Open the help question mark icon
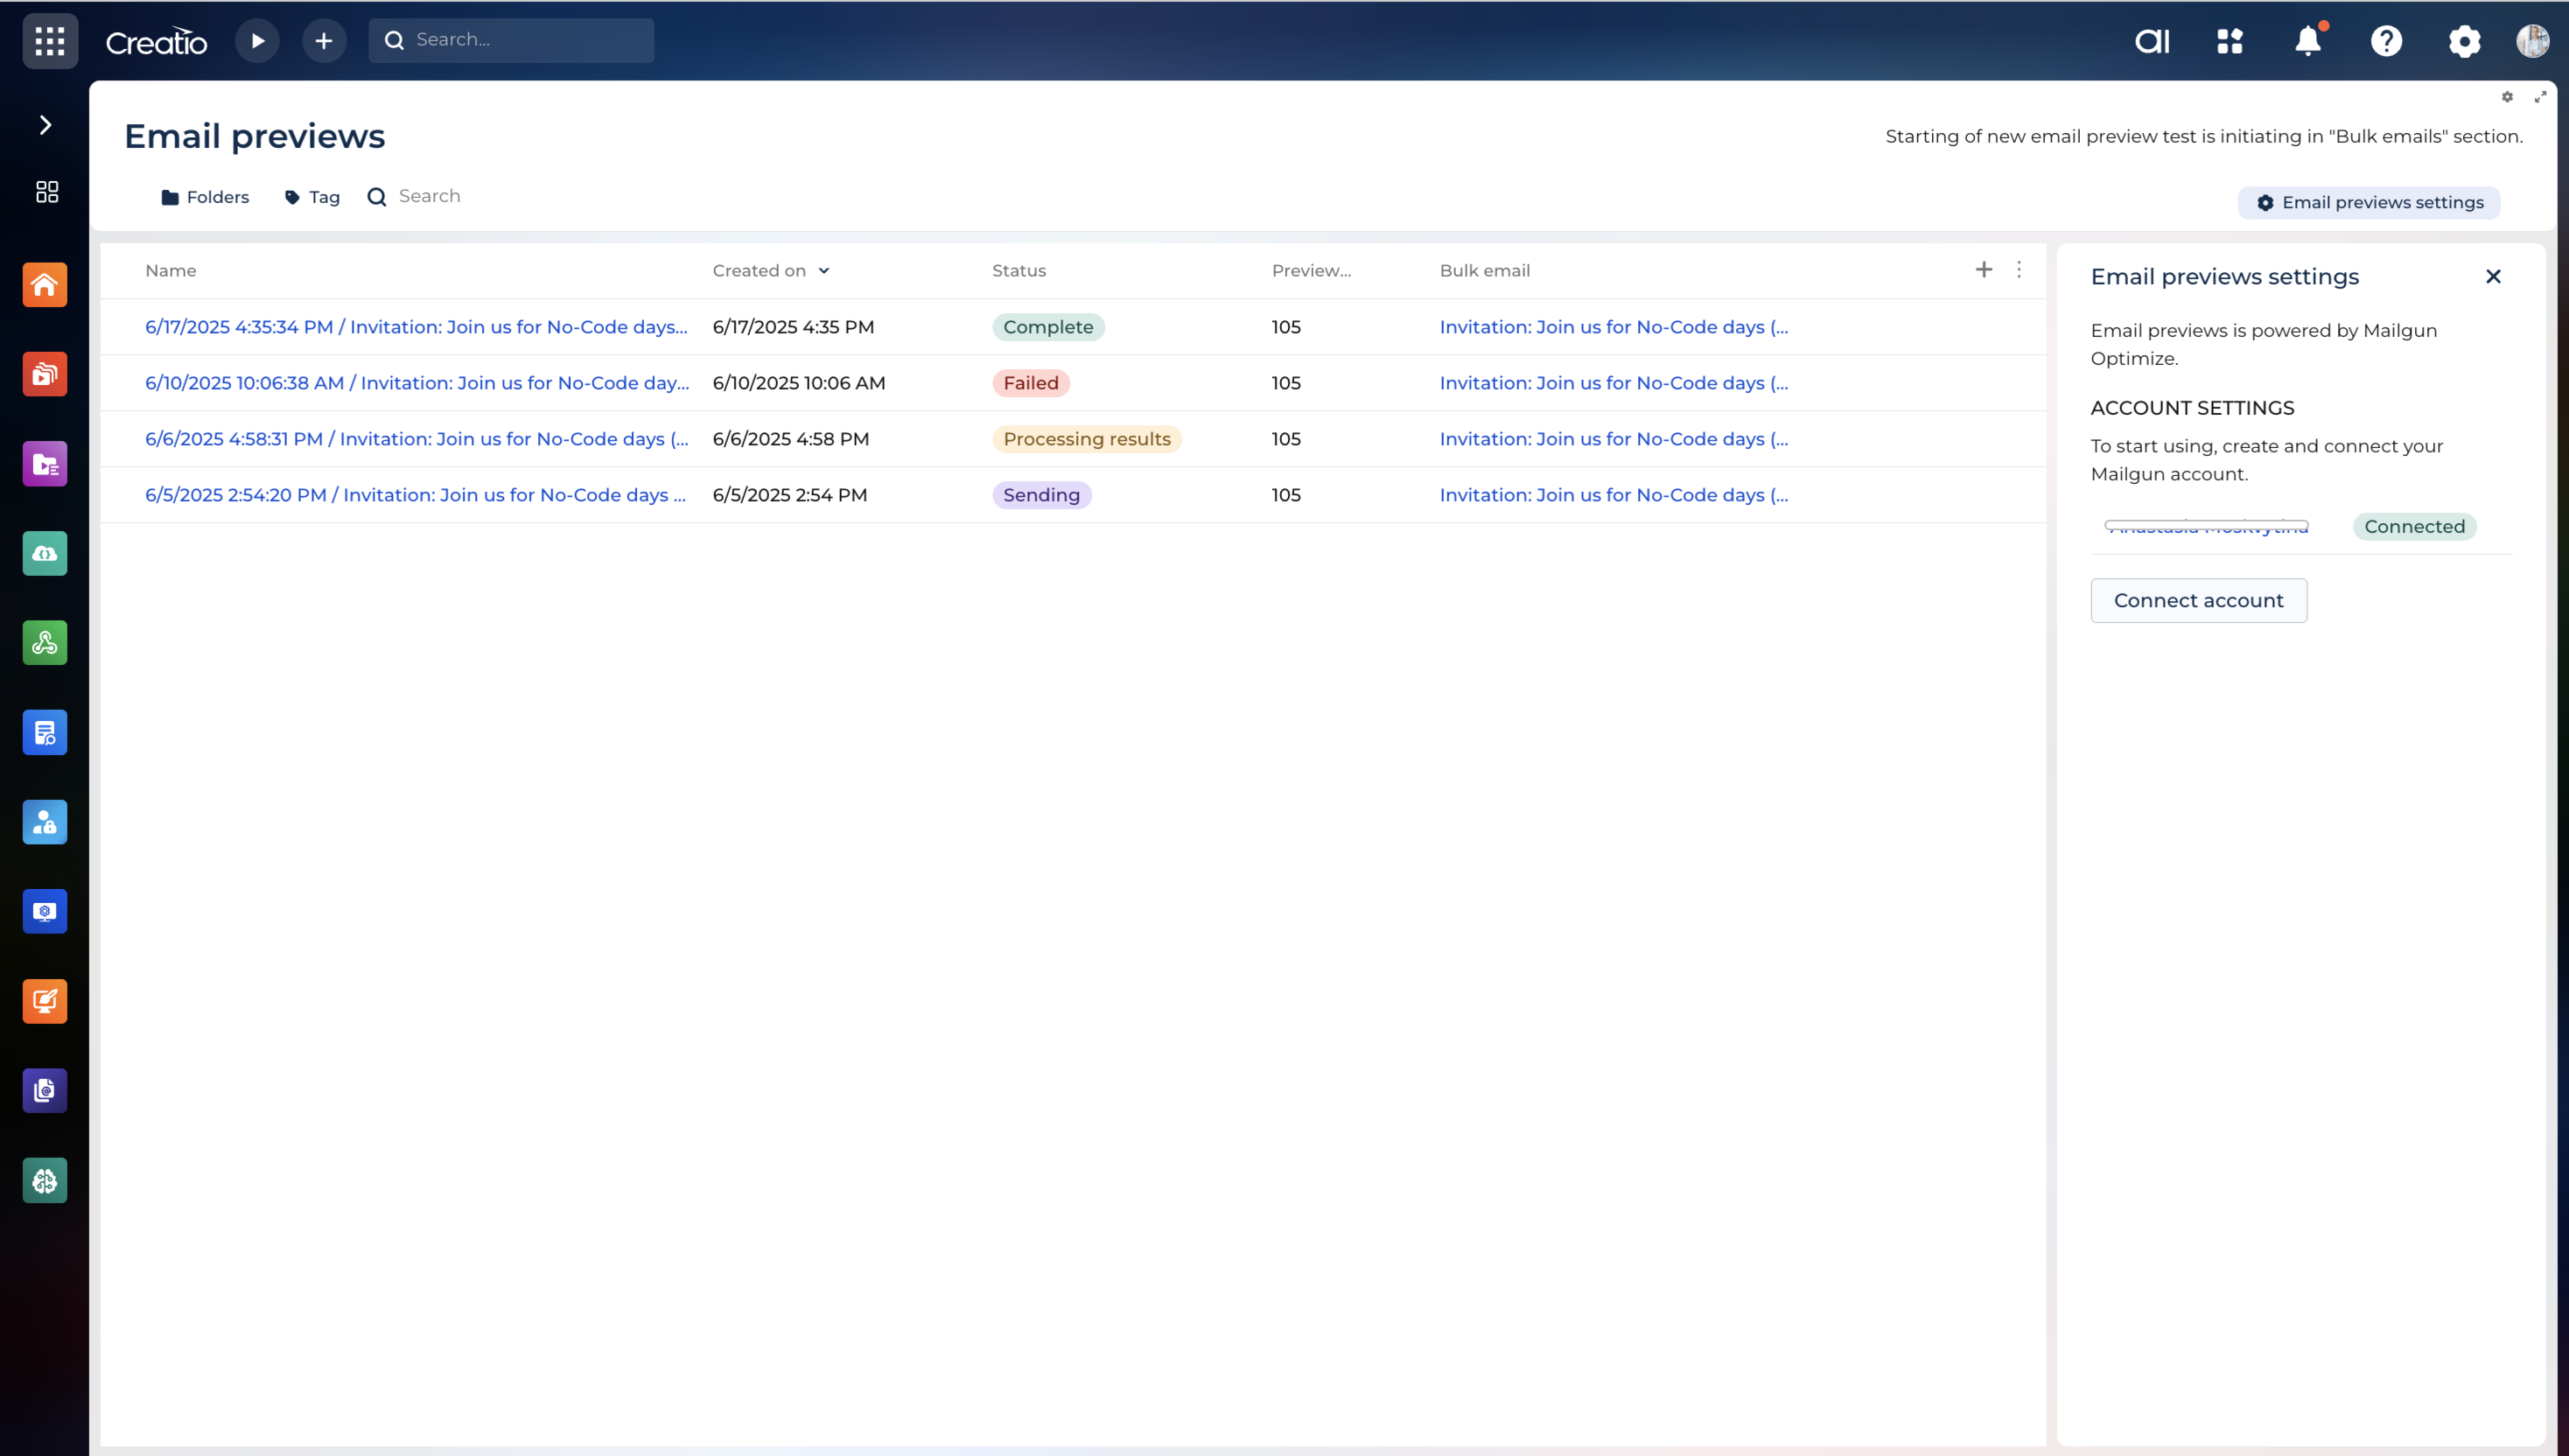The width and height of the screenshot is (2569, 1456). pyautogui.click(x=2386, y=41)
